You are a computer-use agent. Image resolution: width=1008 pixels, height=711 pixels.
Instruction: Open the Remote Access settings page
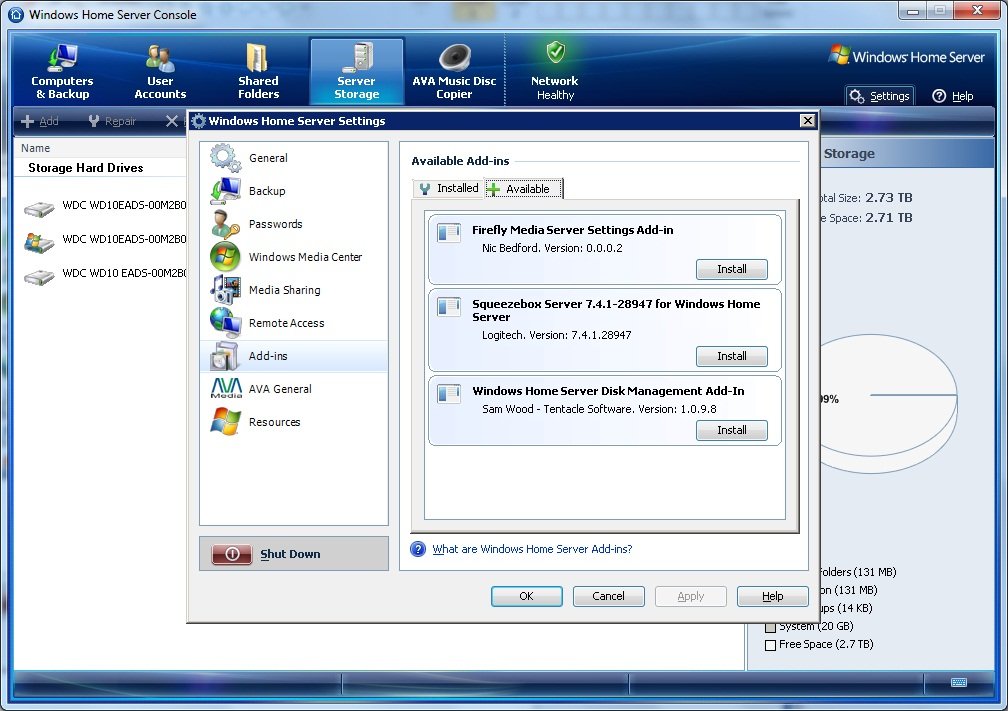(x=294, y=323)
